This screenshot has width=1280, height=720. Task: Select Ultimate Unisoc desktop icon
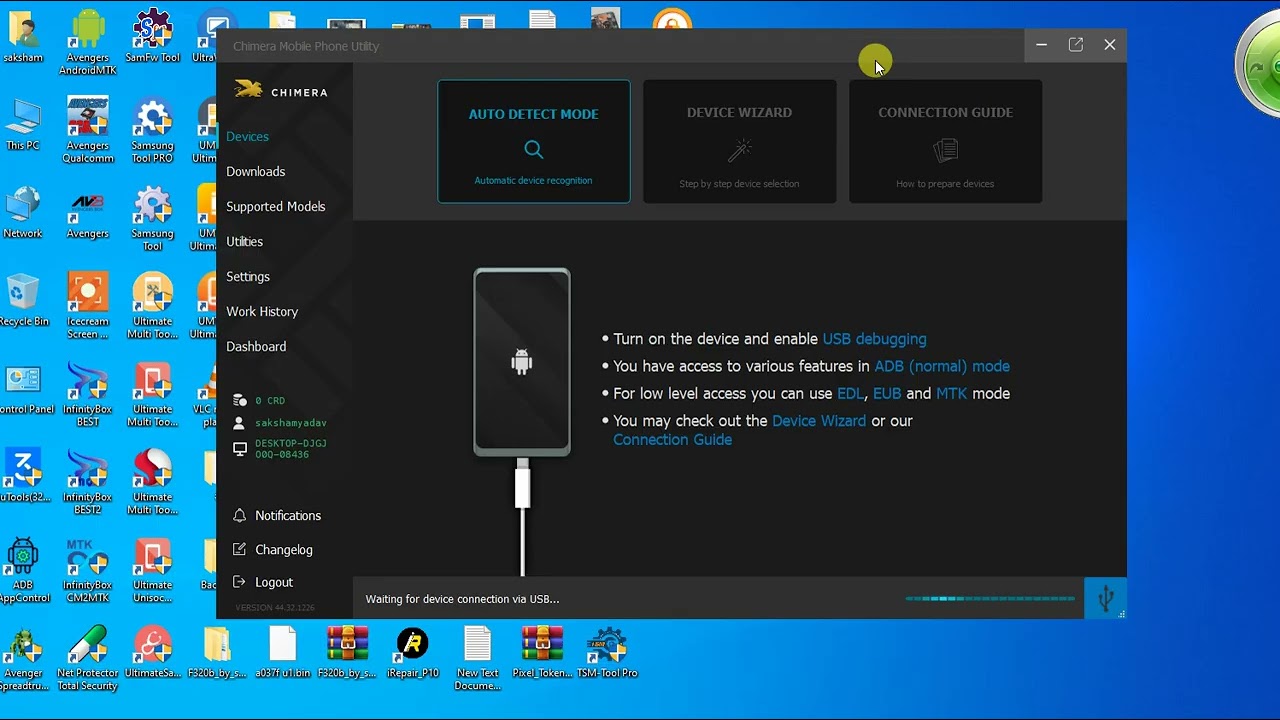[152, 570]
